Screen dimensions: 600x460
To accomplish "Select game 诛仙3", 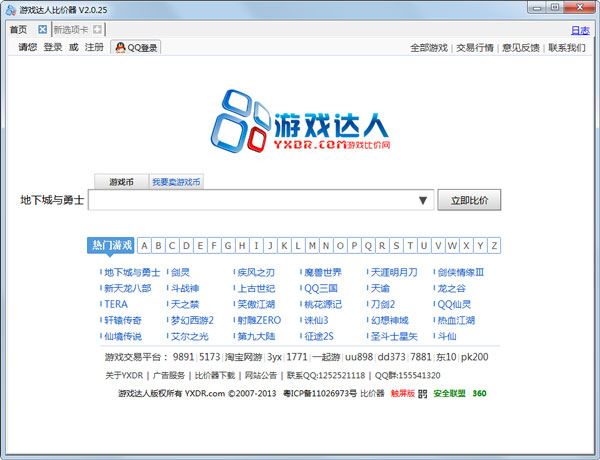I will pyautogui.click(x=316, y=320).
